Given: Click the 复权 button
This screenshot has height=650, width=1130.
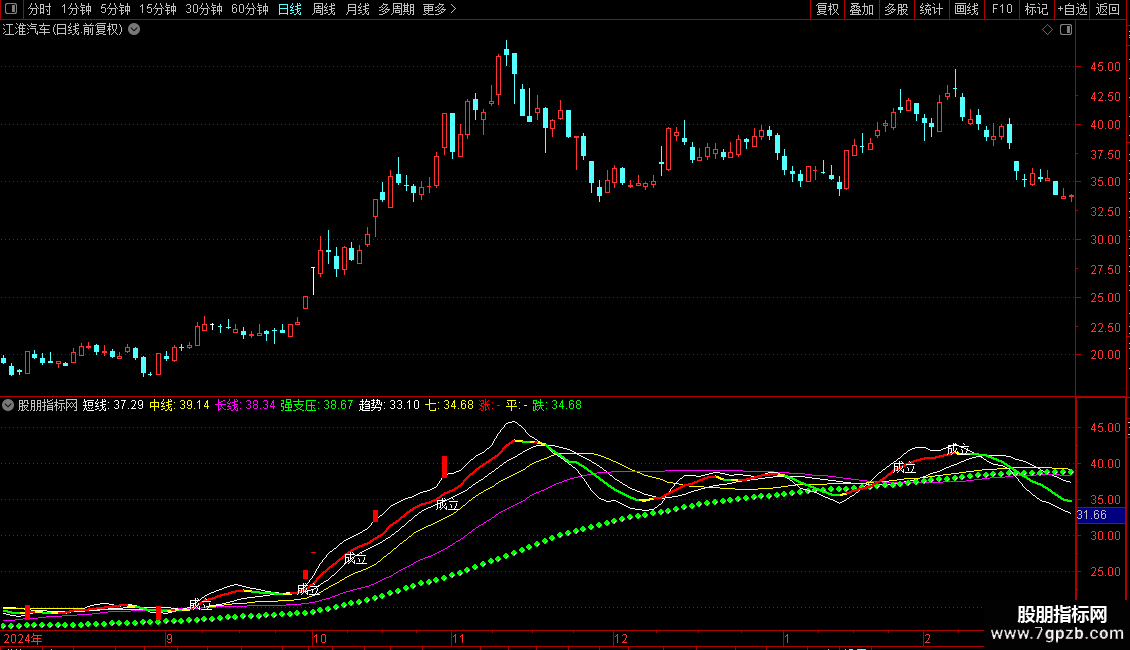Looking at the screenshot, I should [827, 9].
